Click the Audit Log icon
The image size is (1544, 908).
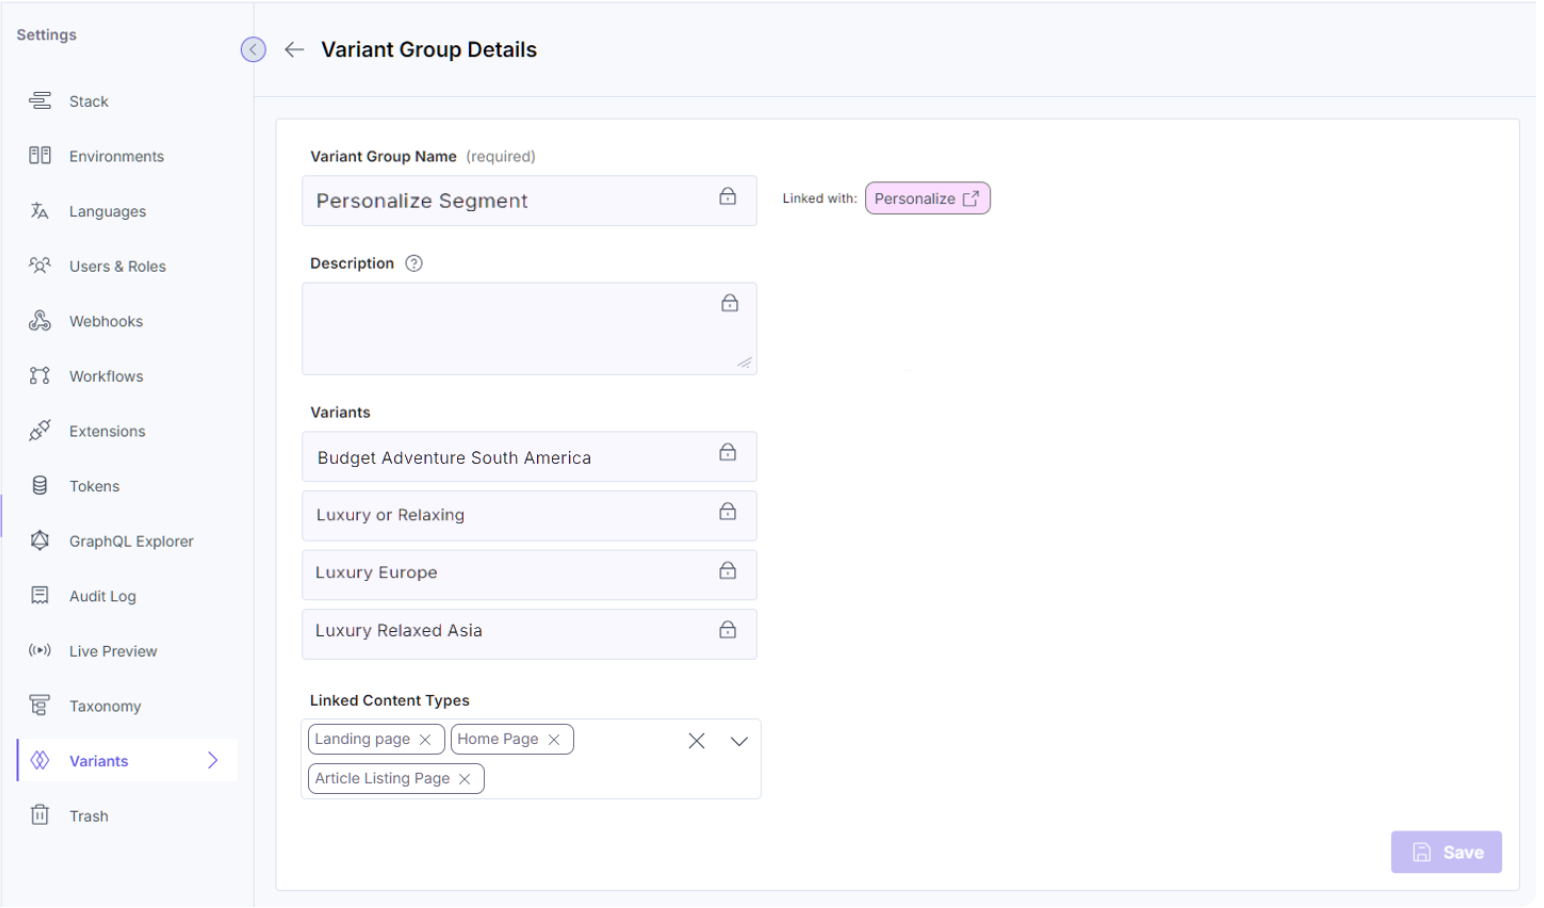[x=40, y=596]
